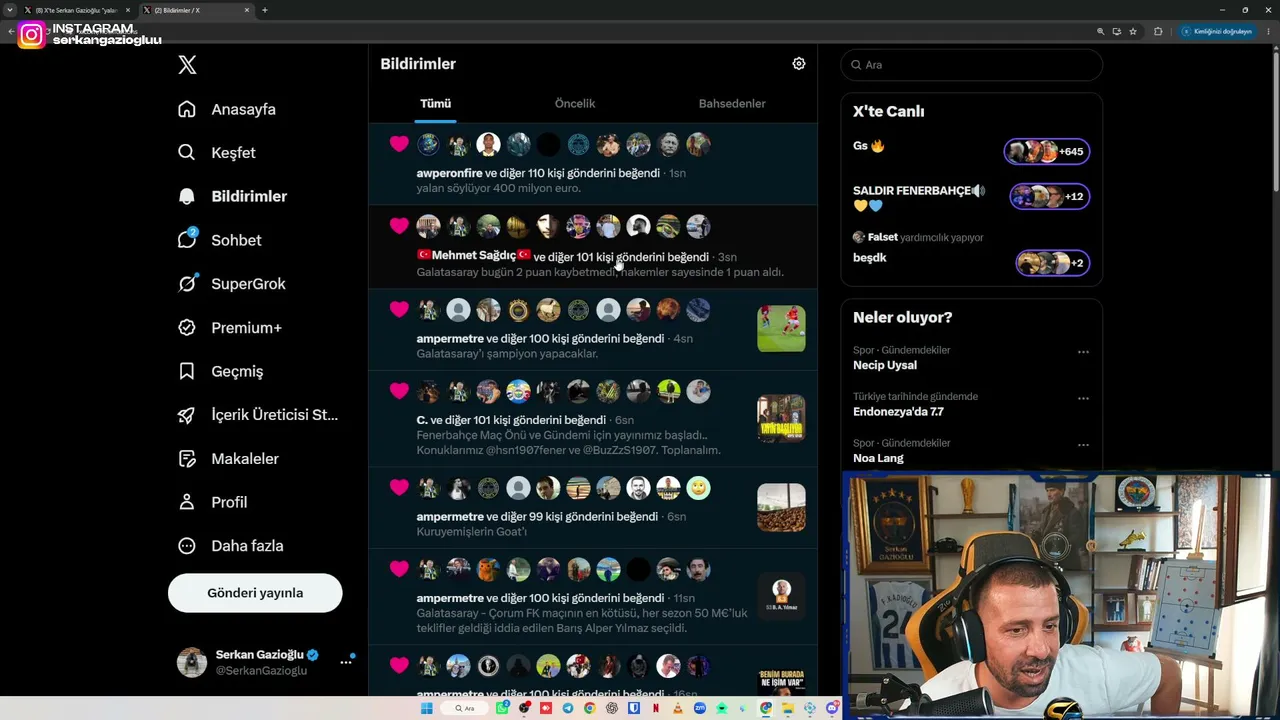Open the awperonfire profile link
Screen dimensions: 1280x720
coord(449,173)
